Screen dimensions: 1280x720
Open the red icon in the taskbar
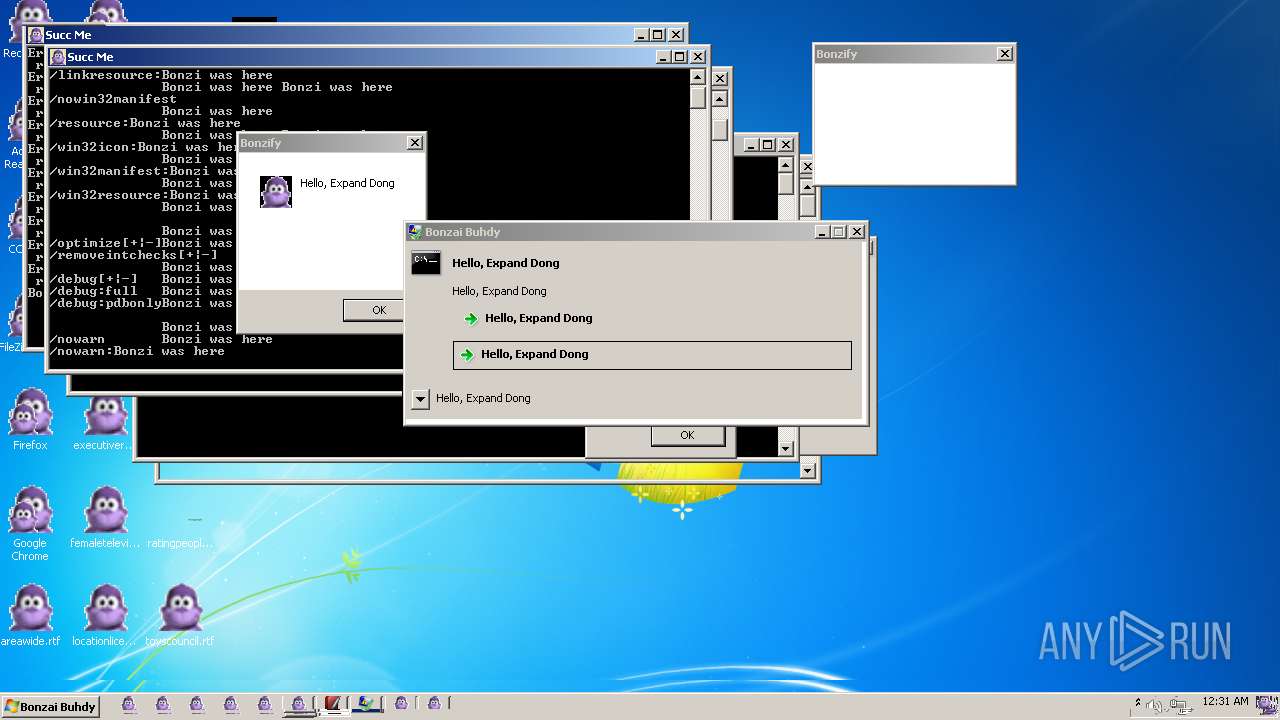[x=333, y=704]
